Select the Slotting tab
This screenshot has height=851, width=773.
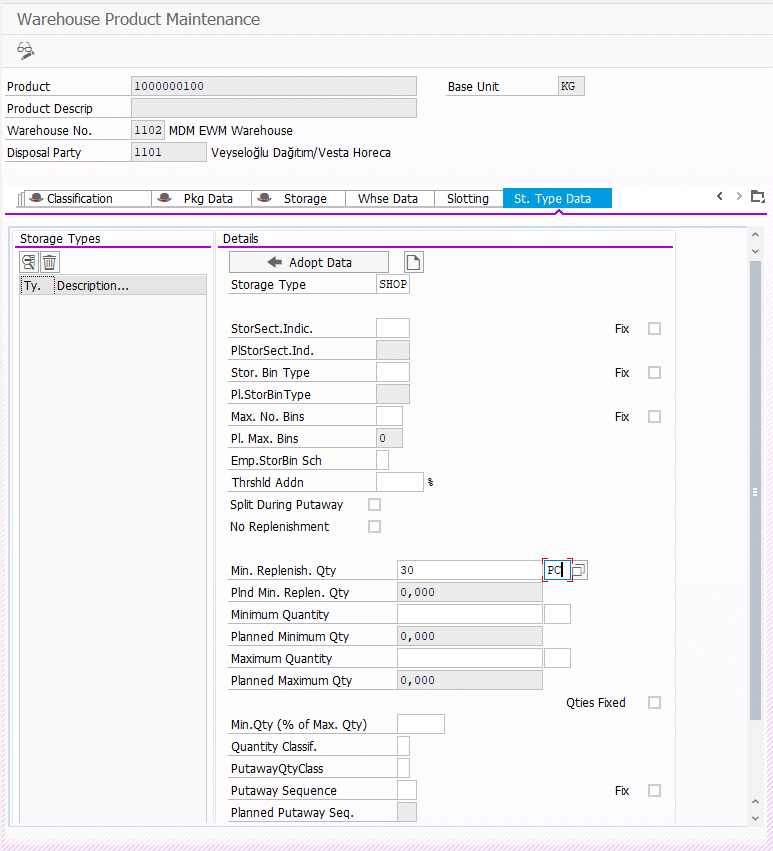467,199
